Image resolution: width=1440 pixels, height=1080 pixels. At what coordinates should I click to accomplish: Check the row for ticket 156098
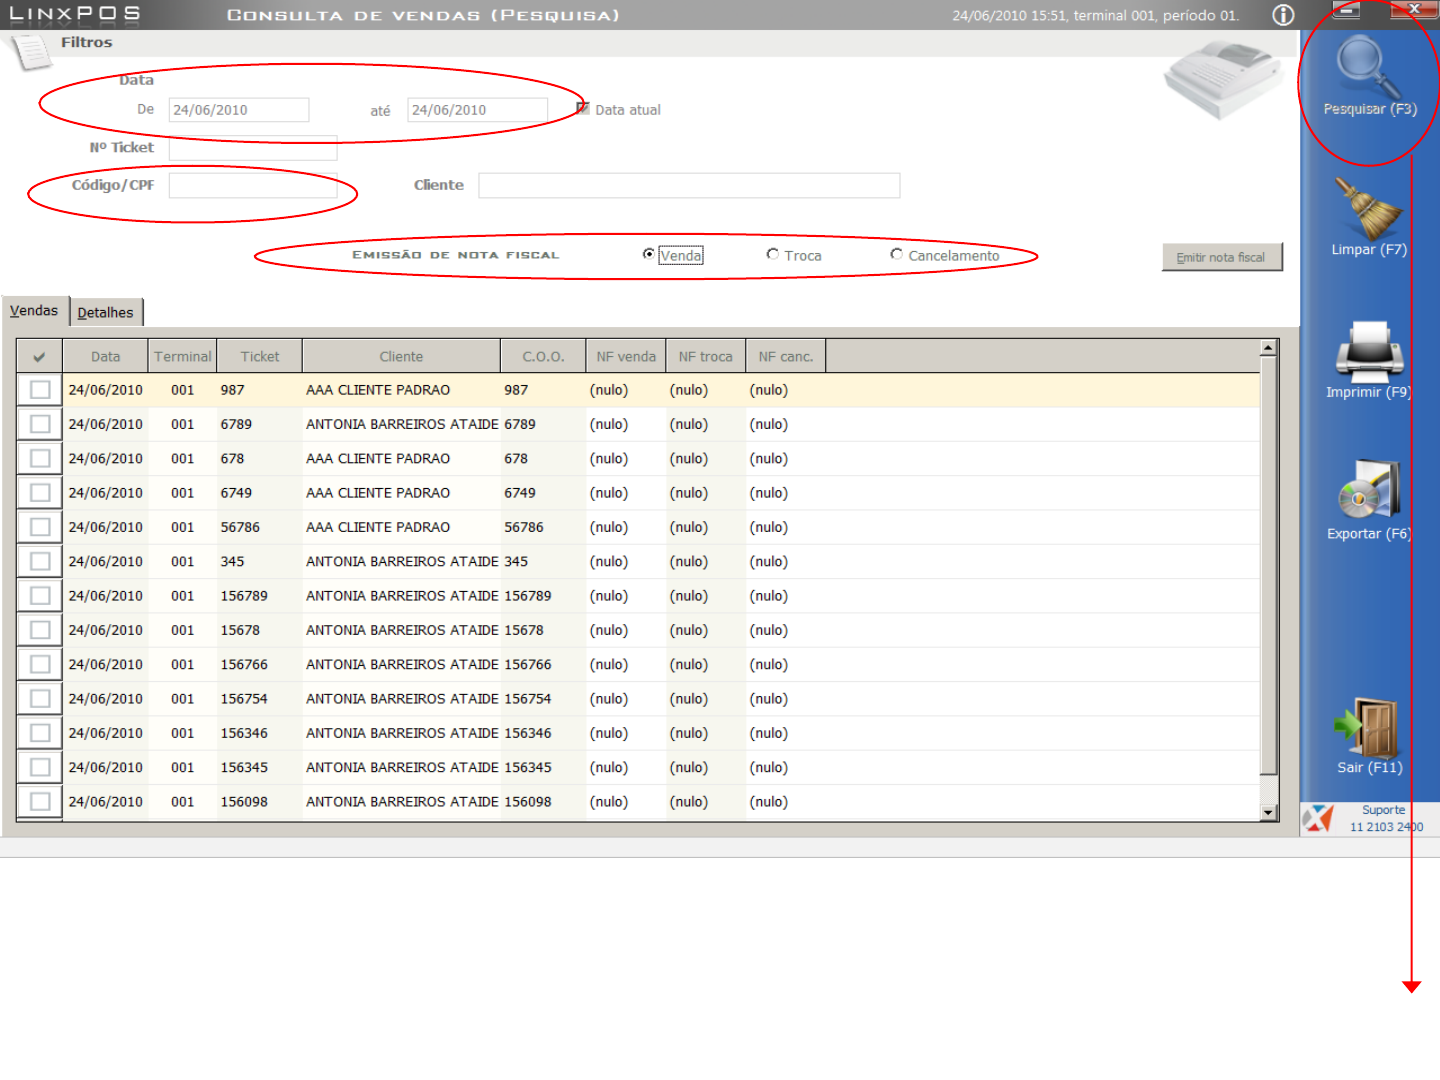40,802
